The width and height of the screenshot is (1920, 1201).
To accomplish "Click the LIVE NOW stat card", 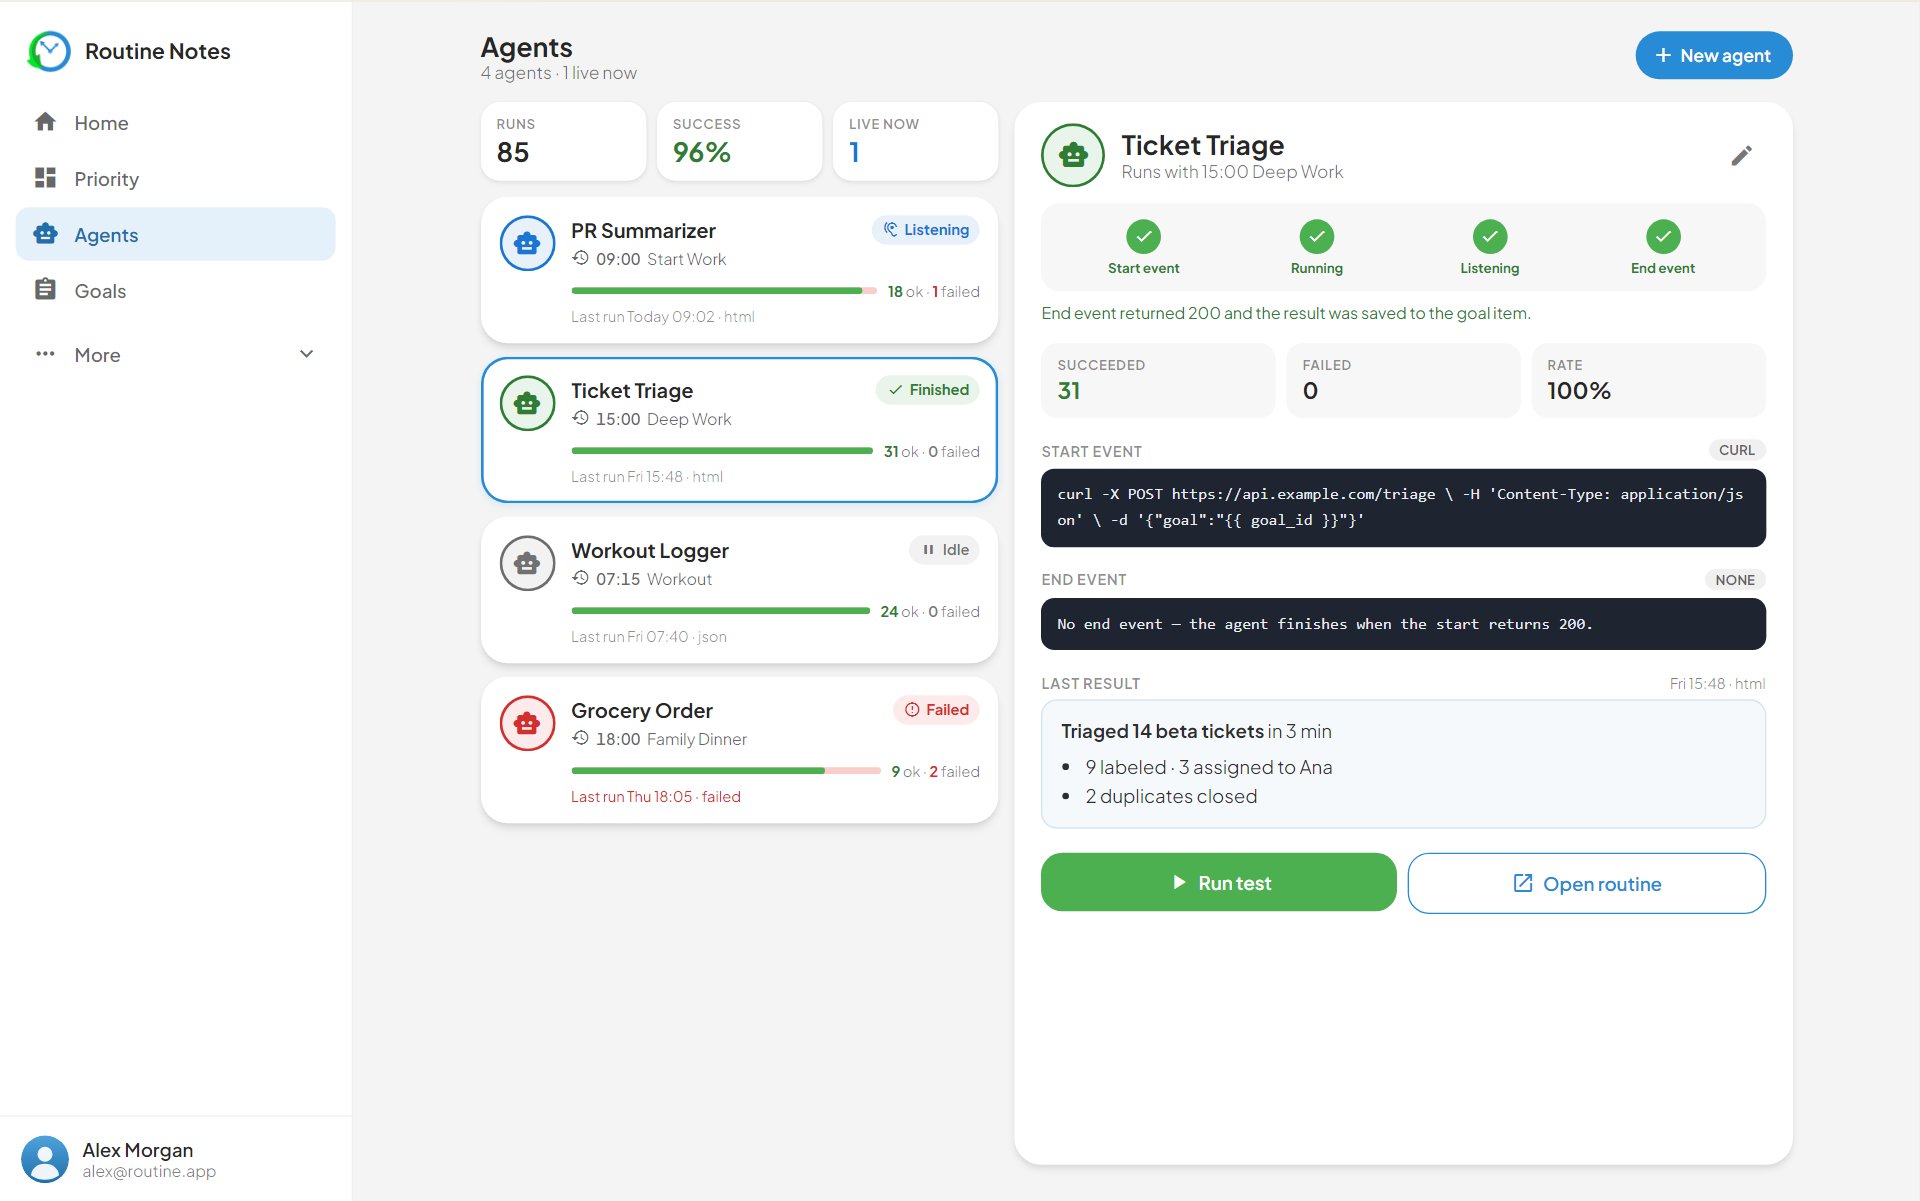I will coord(915,141).
